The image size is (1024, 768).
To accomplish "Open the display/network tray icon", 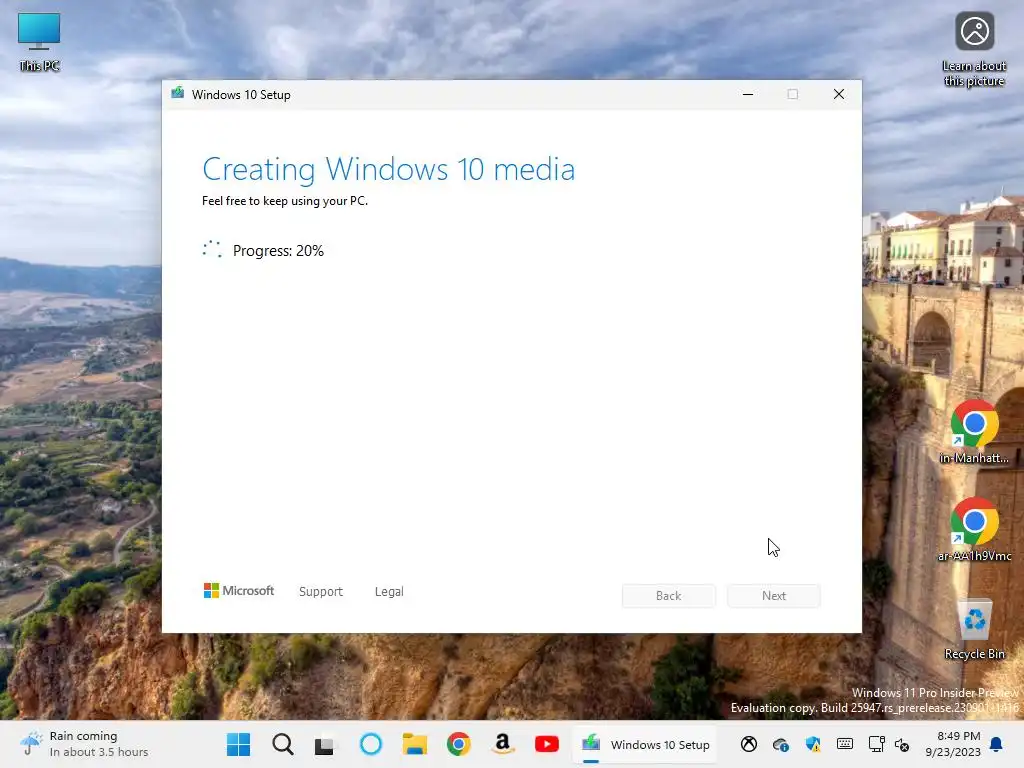I will coord(876,744).
